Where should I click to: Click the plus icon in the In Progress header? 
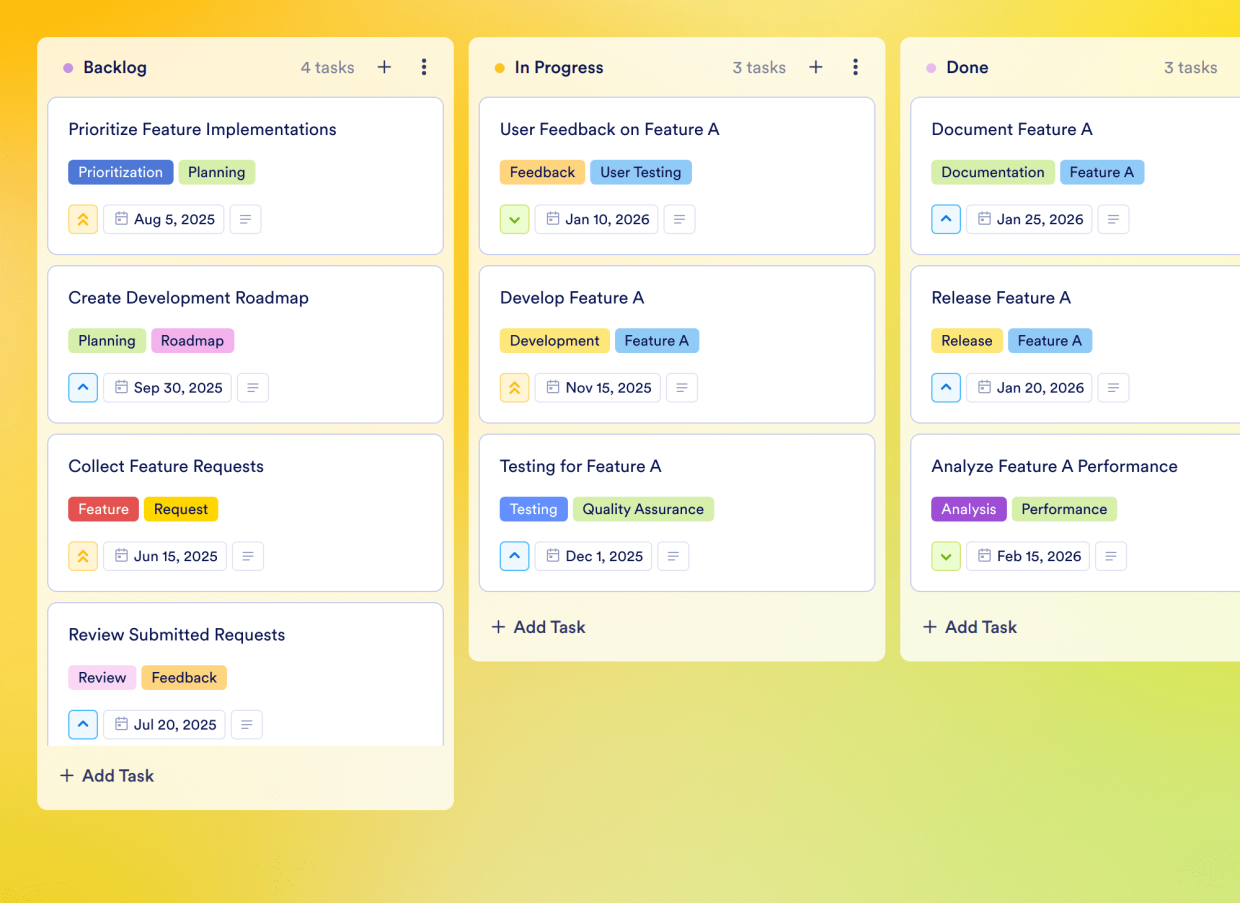816,67
